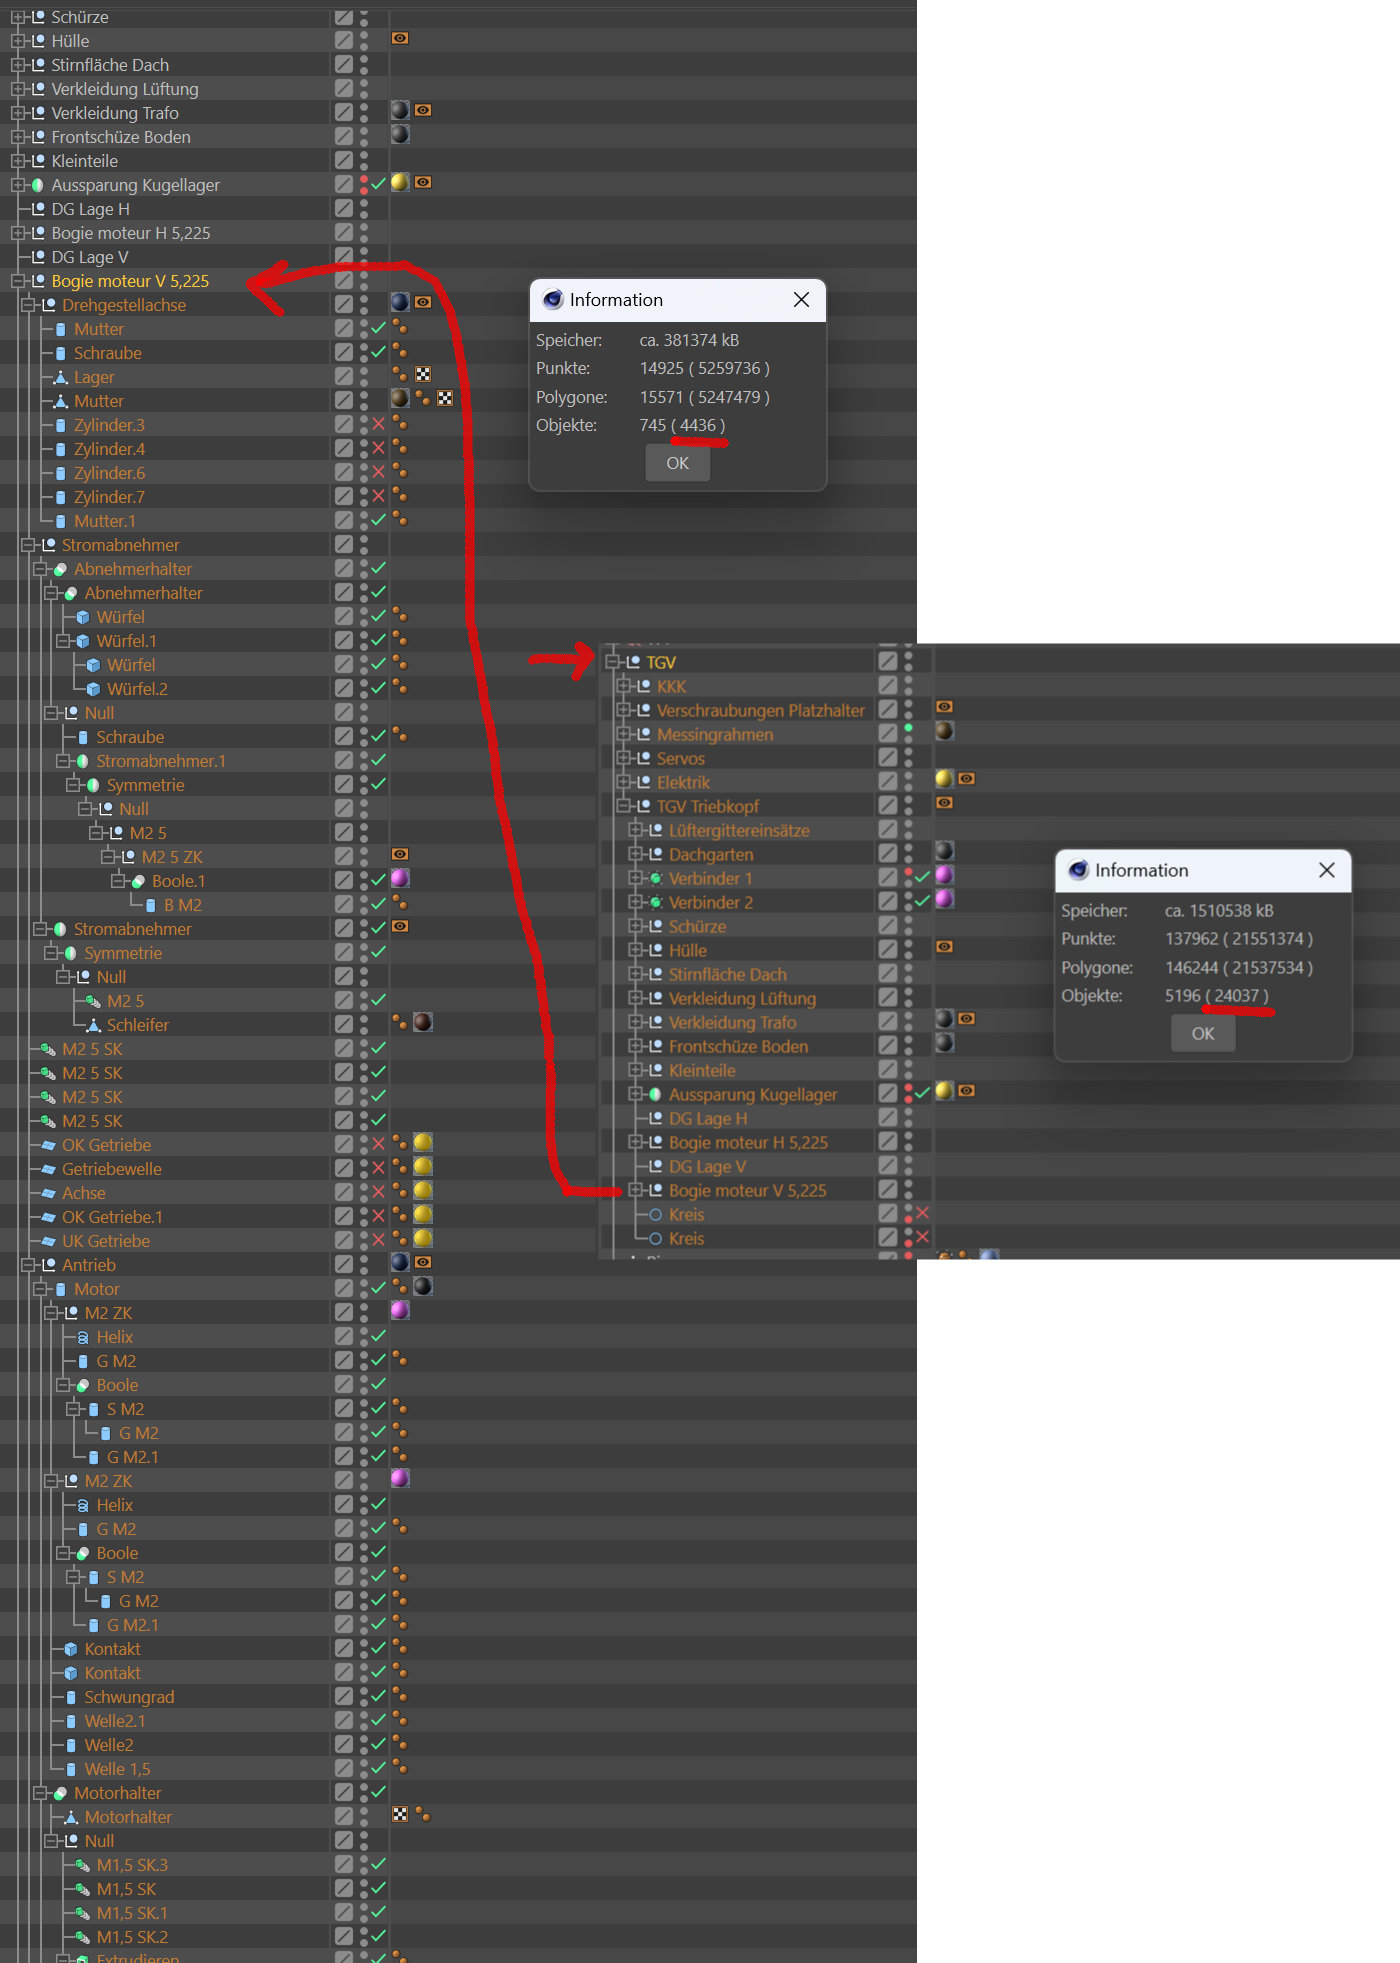Click the M1,5 SK.3 instance icon
The width and height of the screenshot is (1400, 1963).
pyautogui.click(x=83, y=1865)
